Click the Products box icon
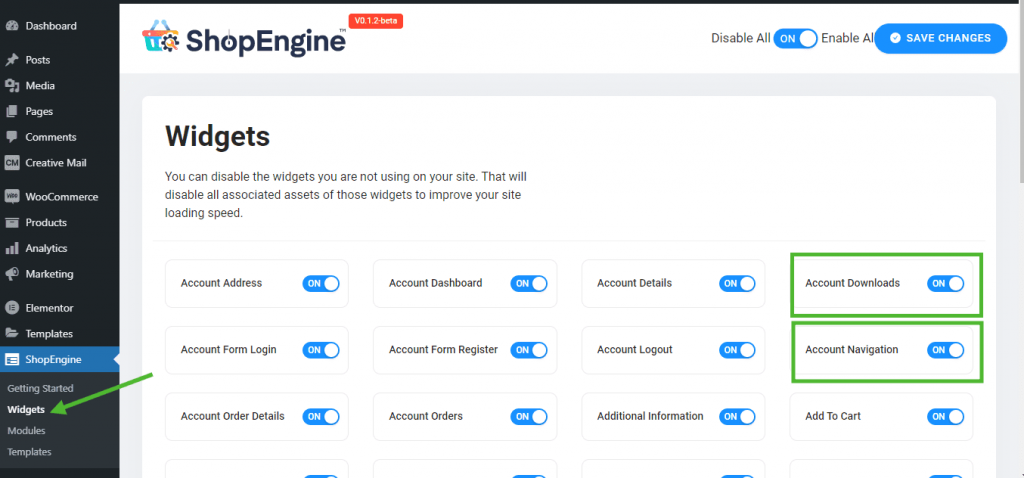Screen dimensions: 1024x478 pos(12,223)
